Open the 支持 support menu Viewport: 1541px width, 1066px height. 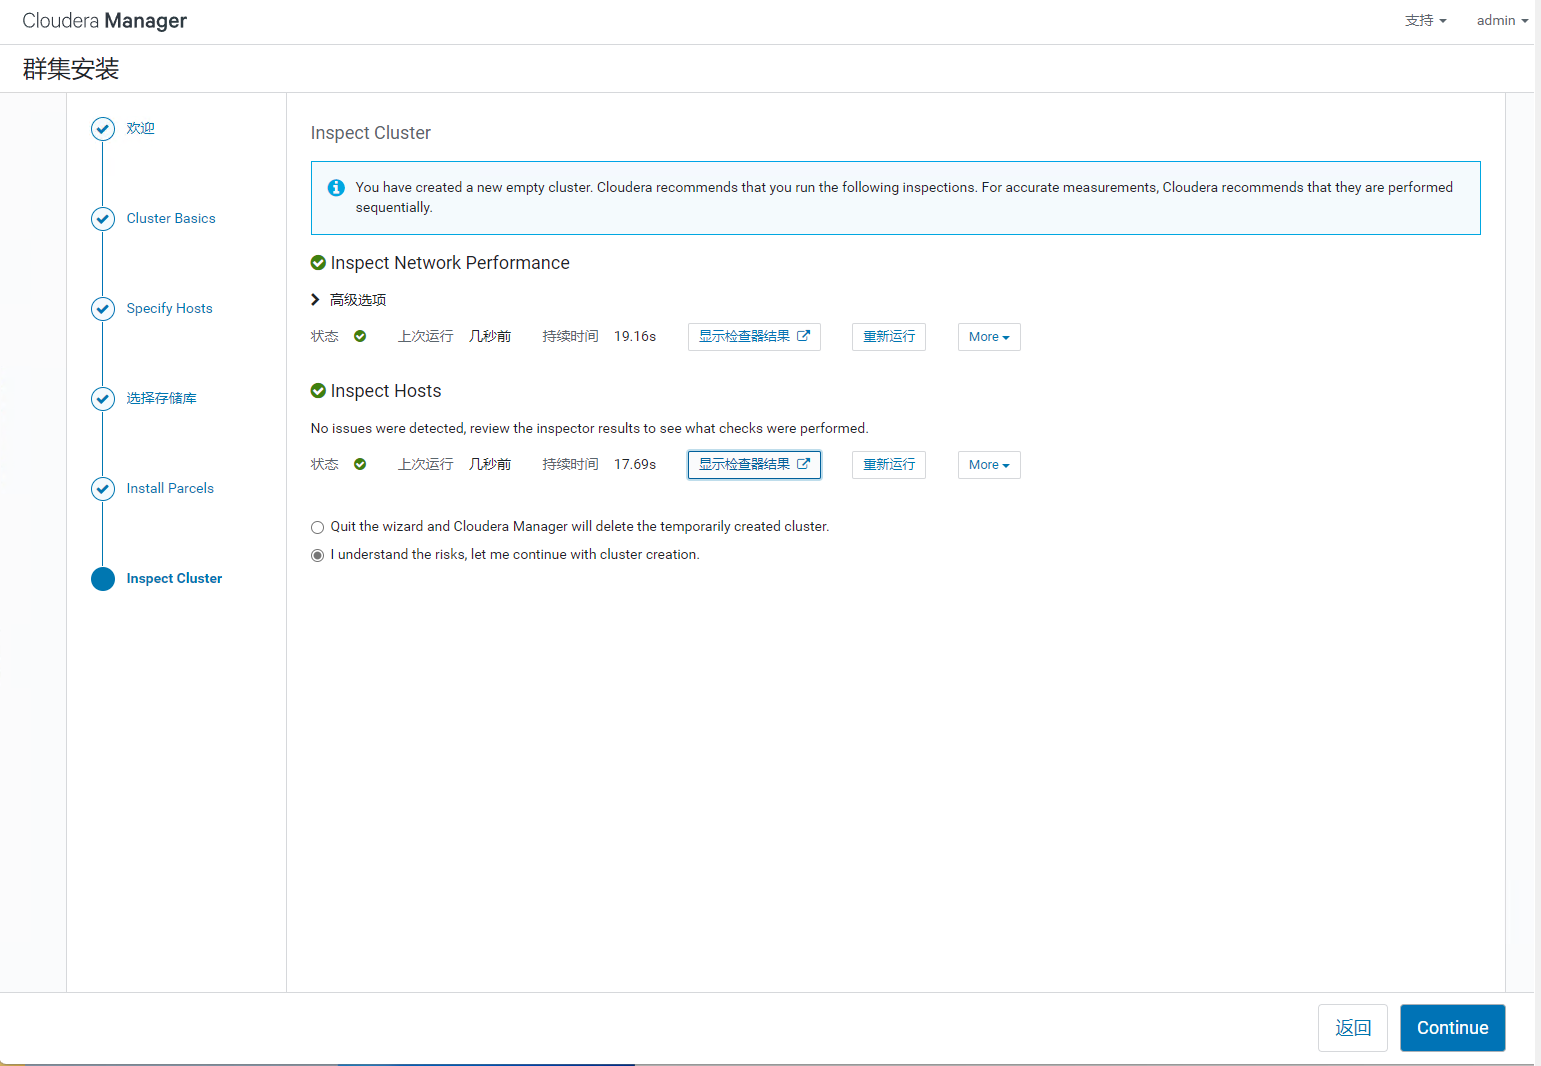[x=1425, y=21]
